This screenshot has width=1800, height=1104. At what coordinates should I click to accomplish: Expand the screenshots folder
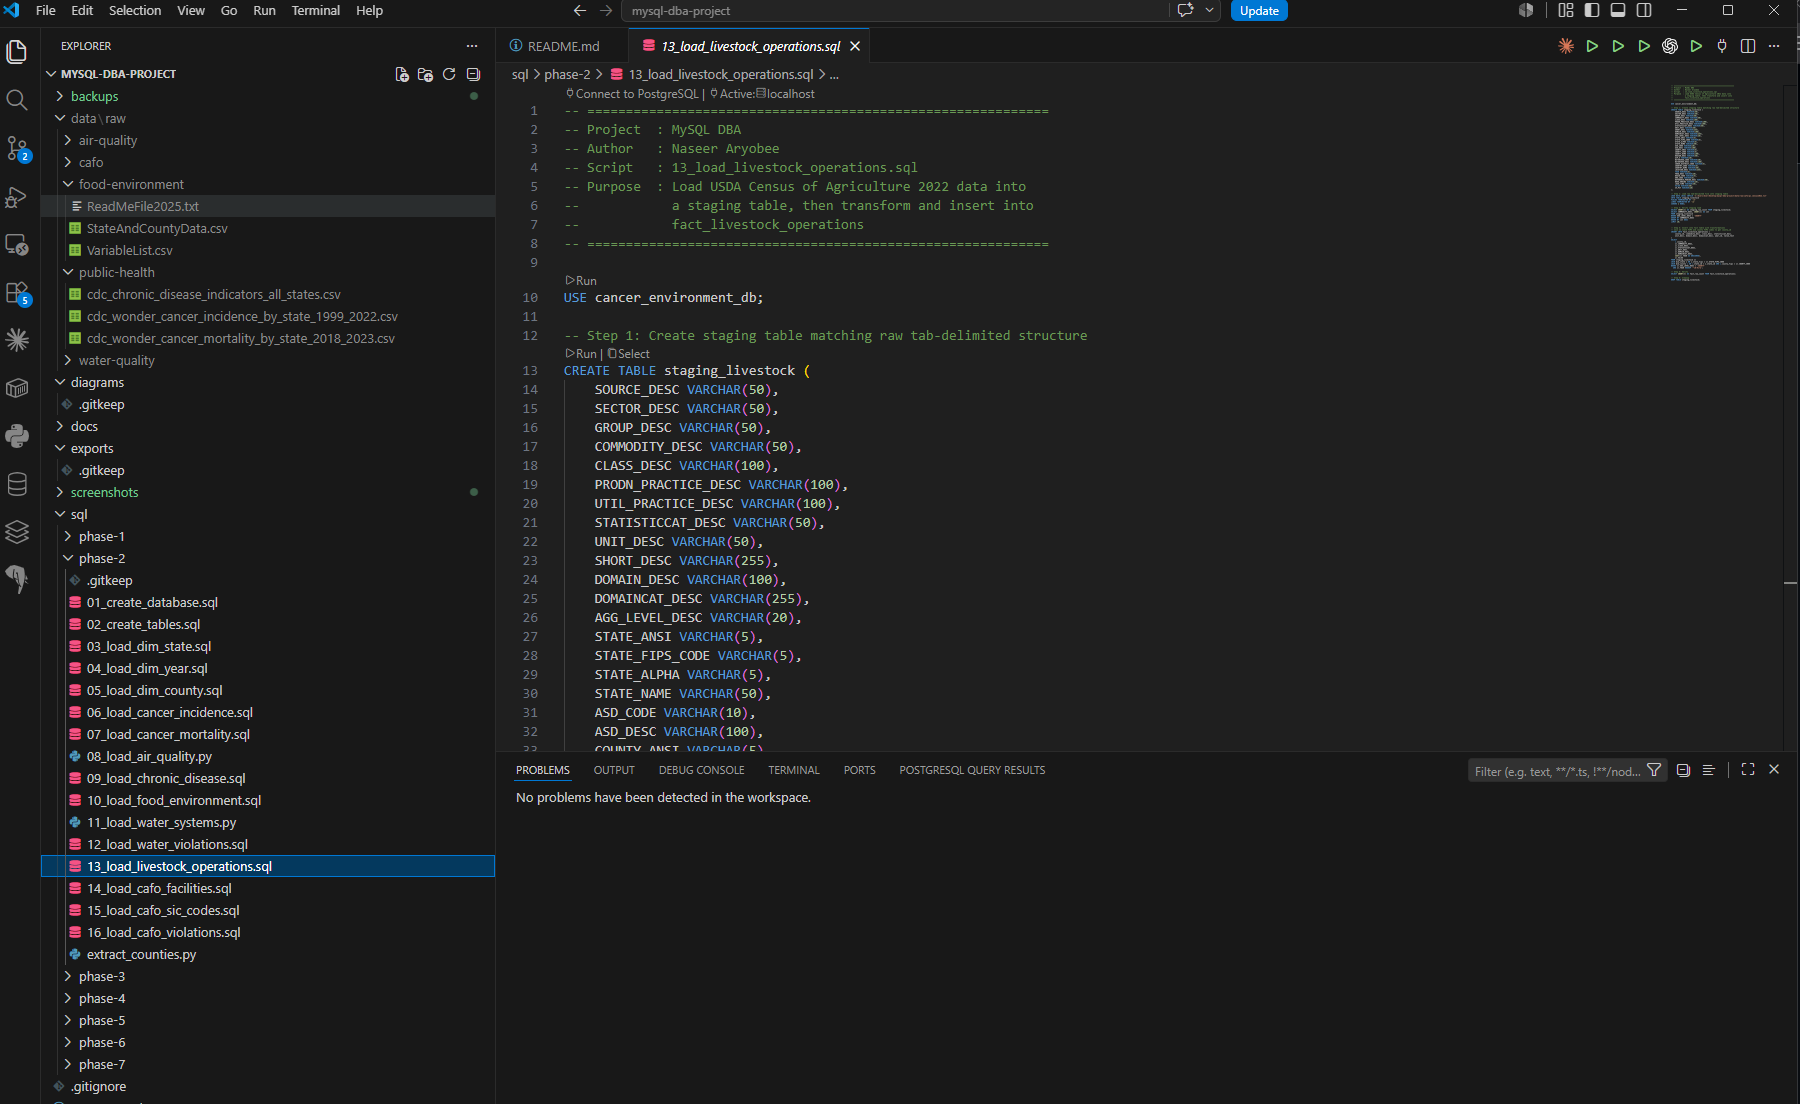point(104,492)
